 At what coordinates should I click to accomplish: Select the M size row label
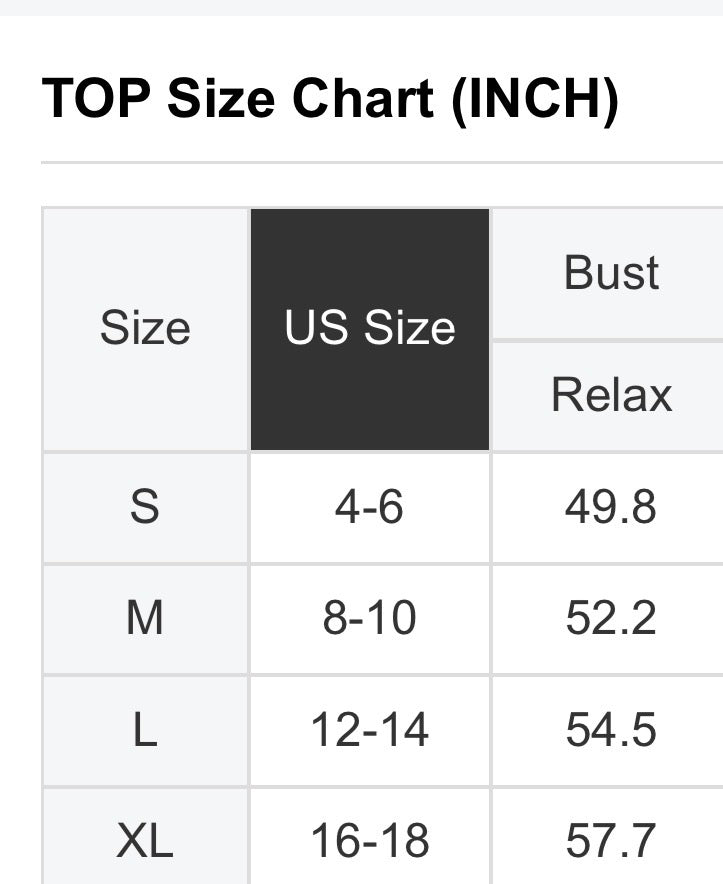145,619
